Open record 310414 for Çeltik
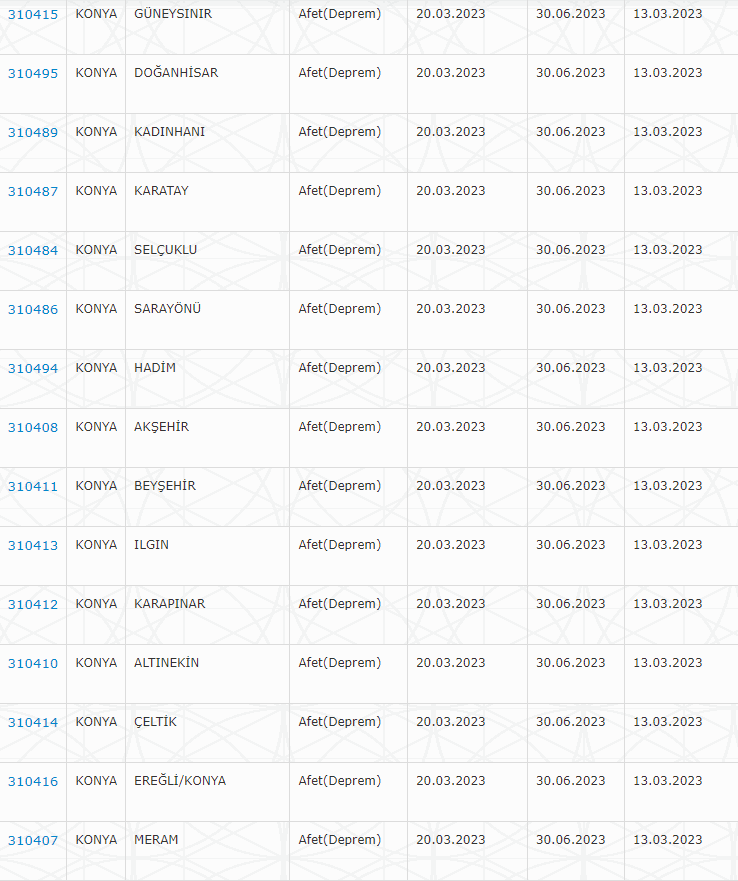This screenshot has height=881, width=738. [x=33, y=723]
